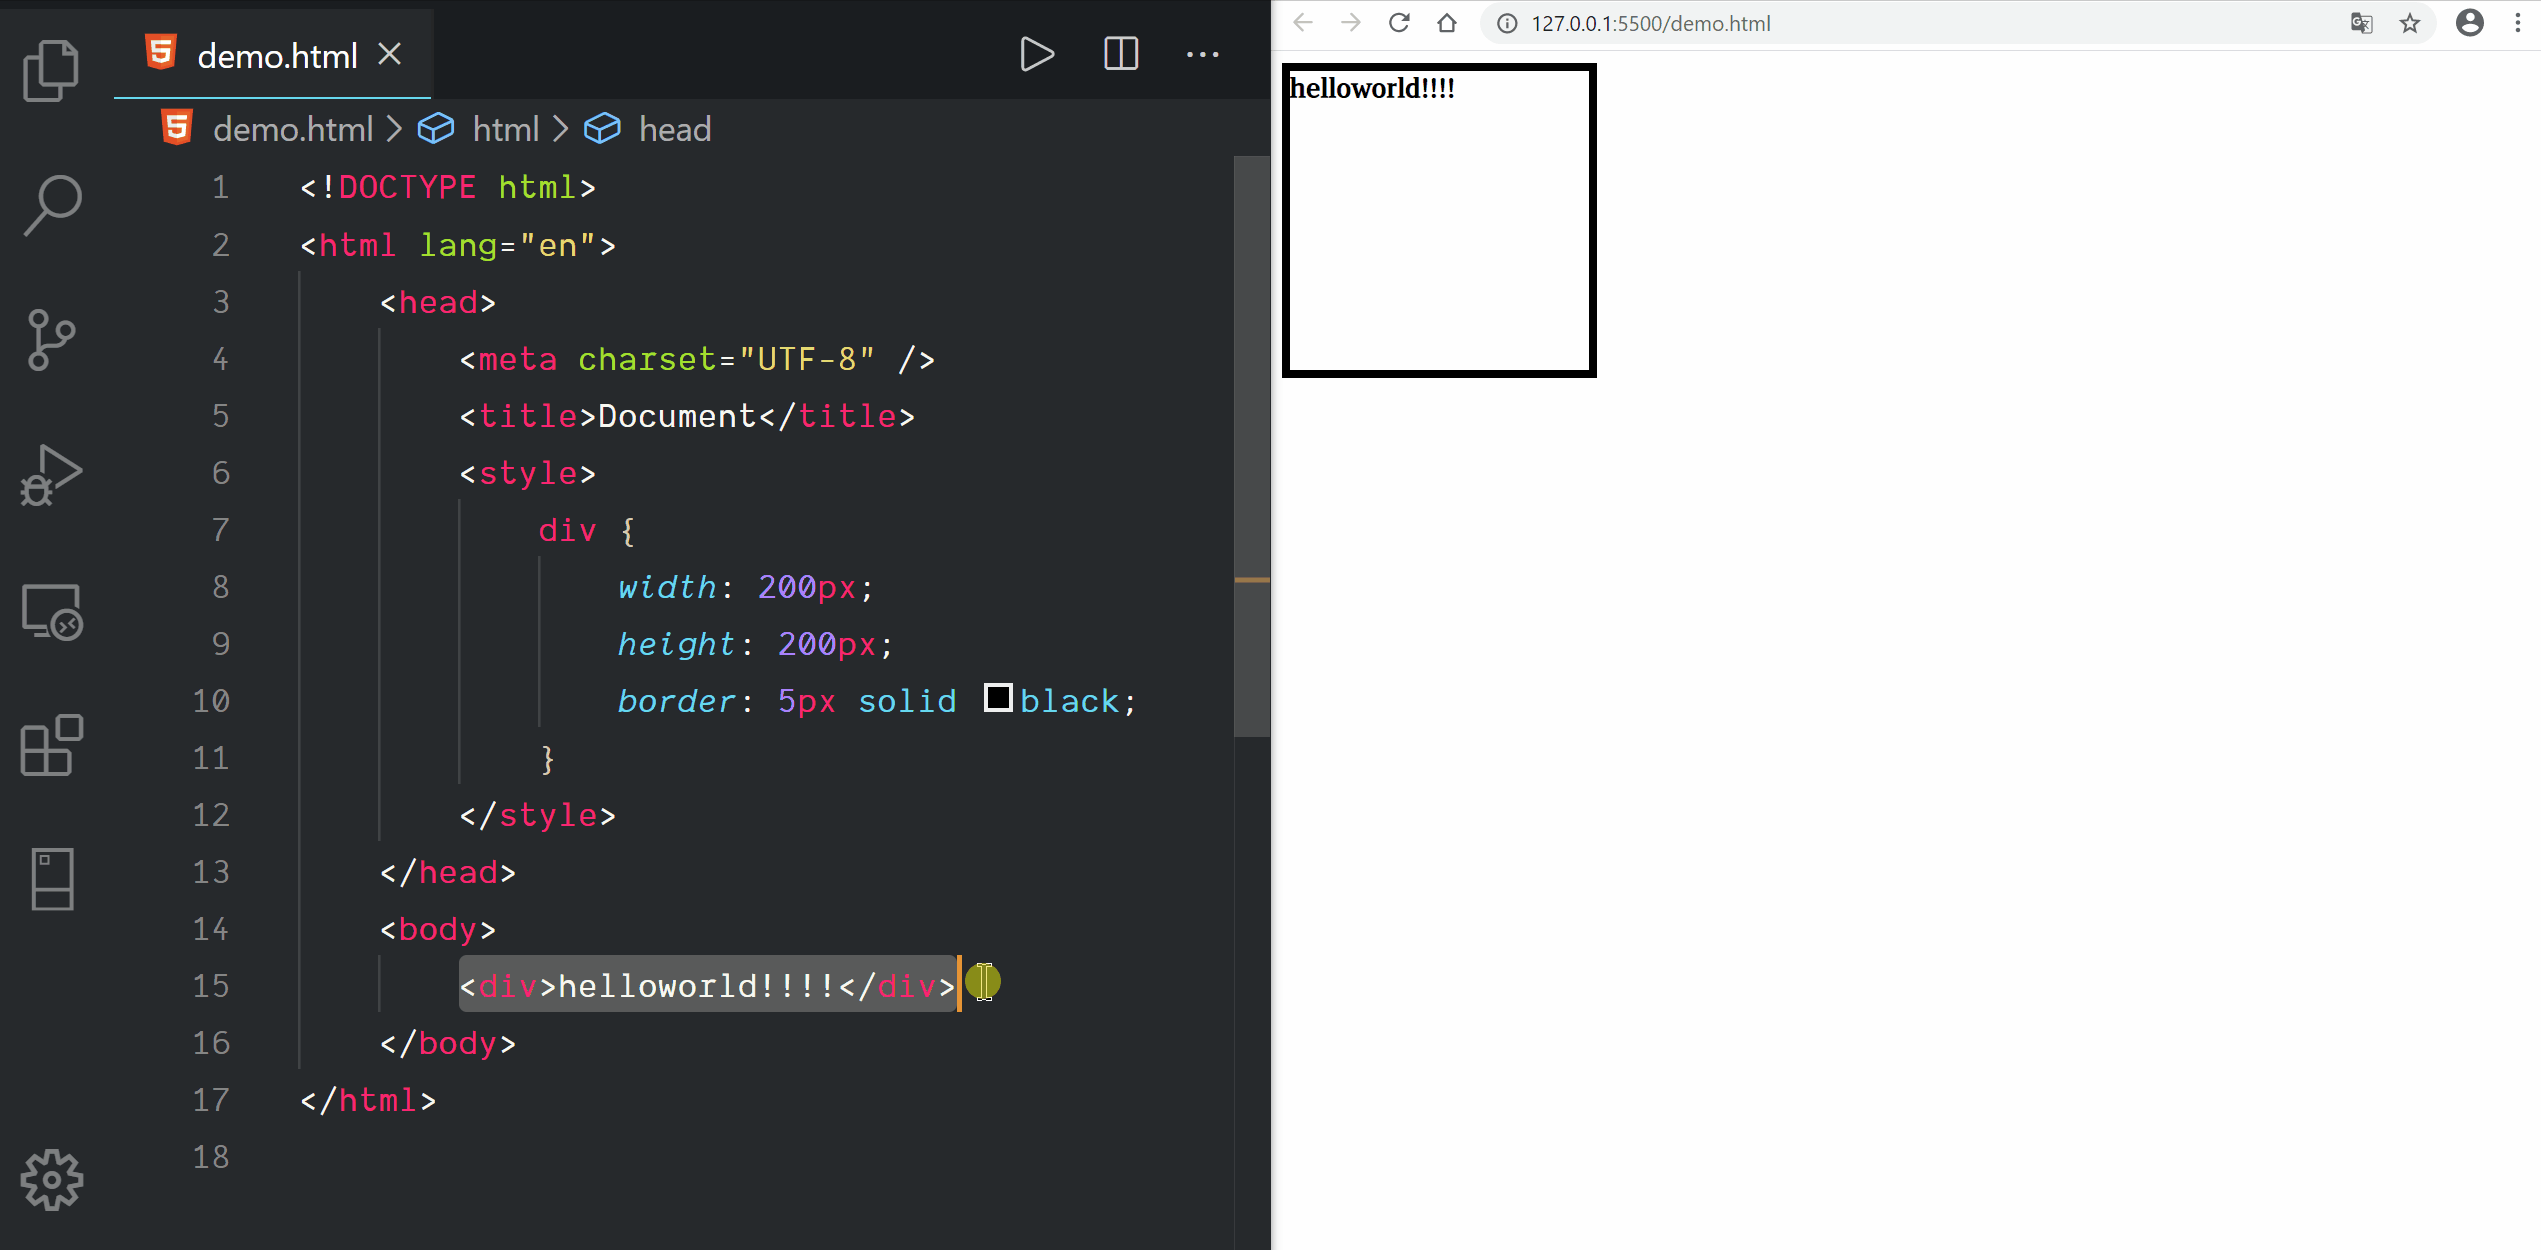Click the browser address bar URL
The width and height of the screenshot is (2541, 1250).
(1650, 23)
